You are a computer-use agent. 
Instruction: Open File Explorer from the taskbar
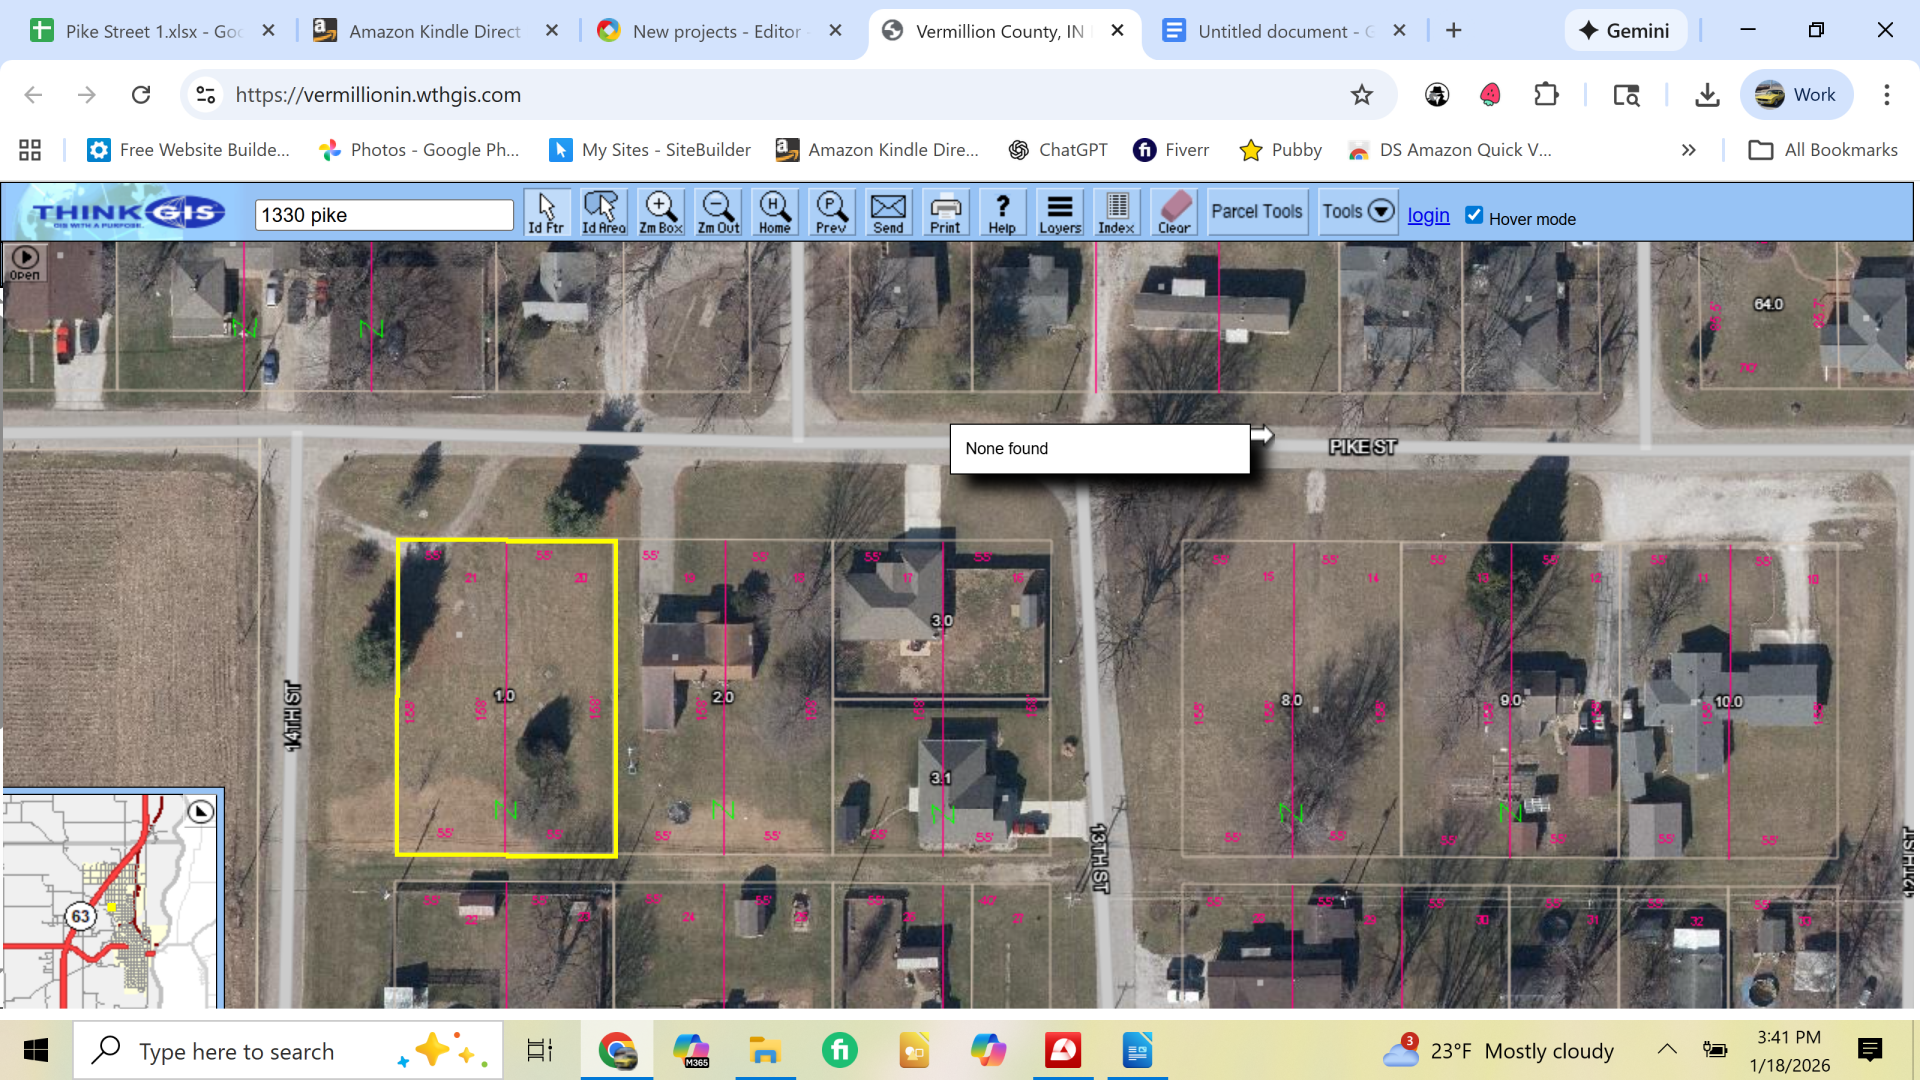click(x=764, y=1051)
